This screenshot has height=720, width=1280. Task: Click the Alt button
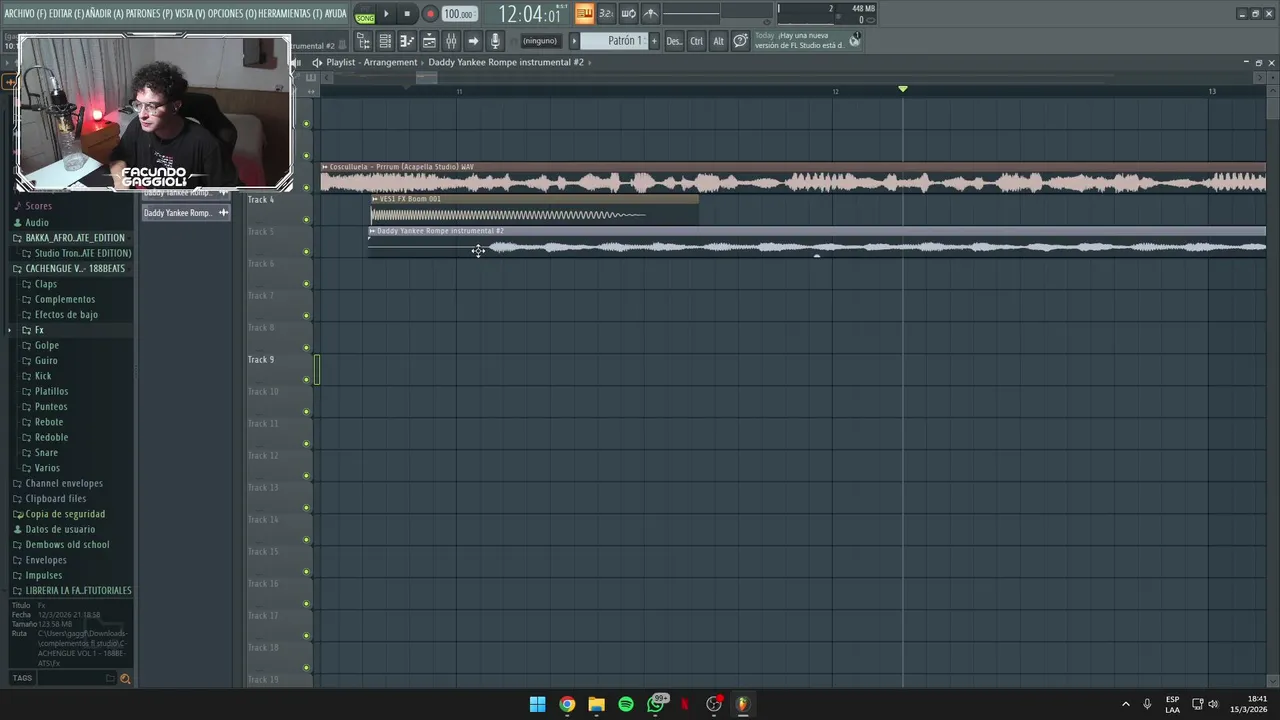coord(718,41)
